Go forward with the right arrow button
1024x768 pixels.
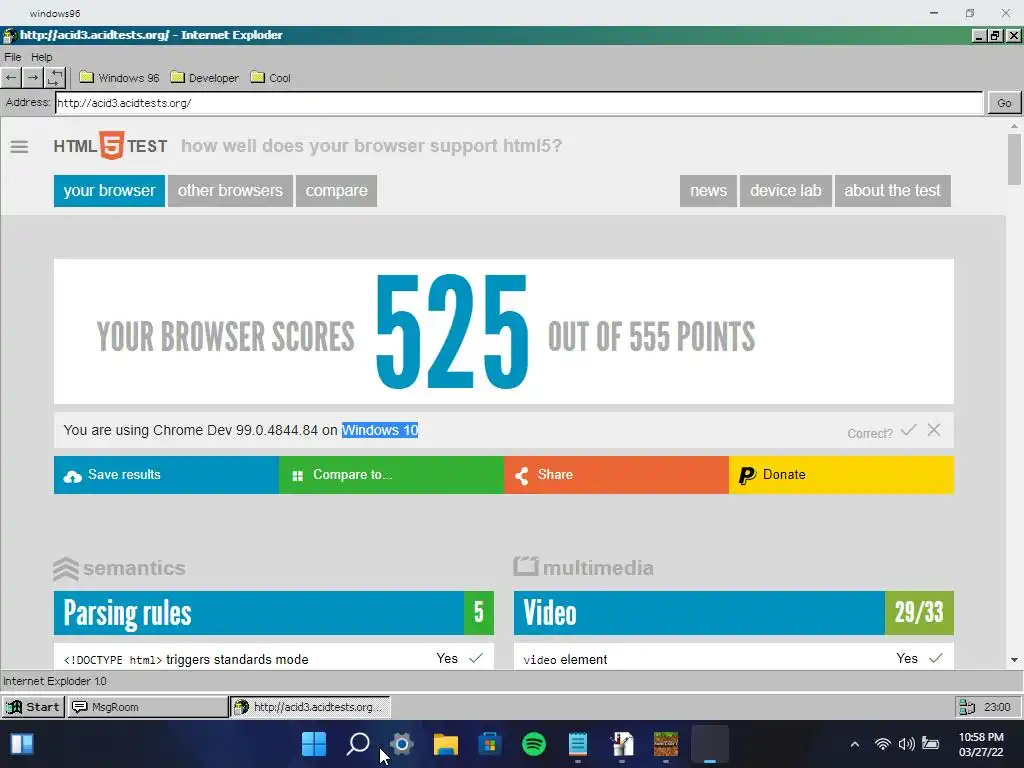[x=33, y=78]
